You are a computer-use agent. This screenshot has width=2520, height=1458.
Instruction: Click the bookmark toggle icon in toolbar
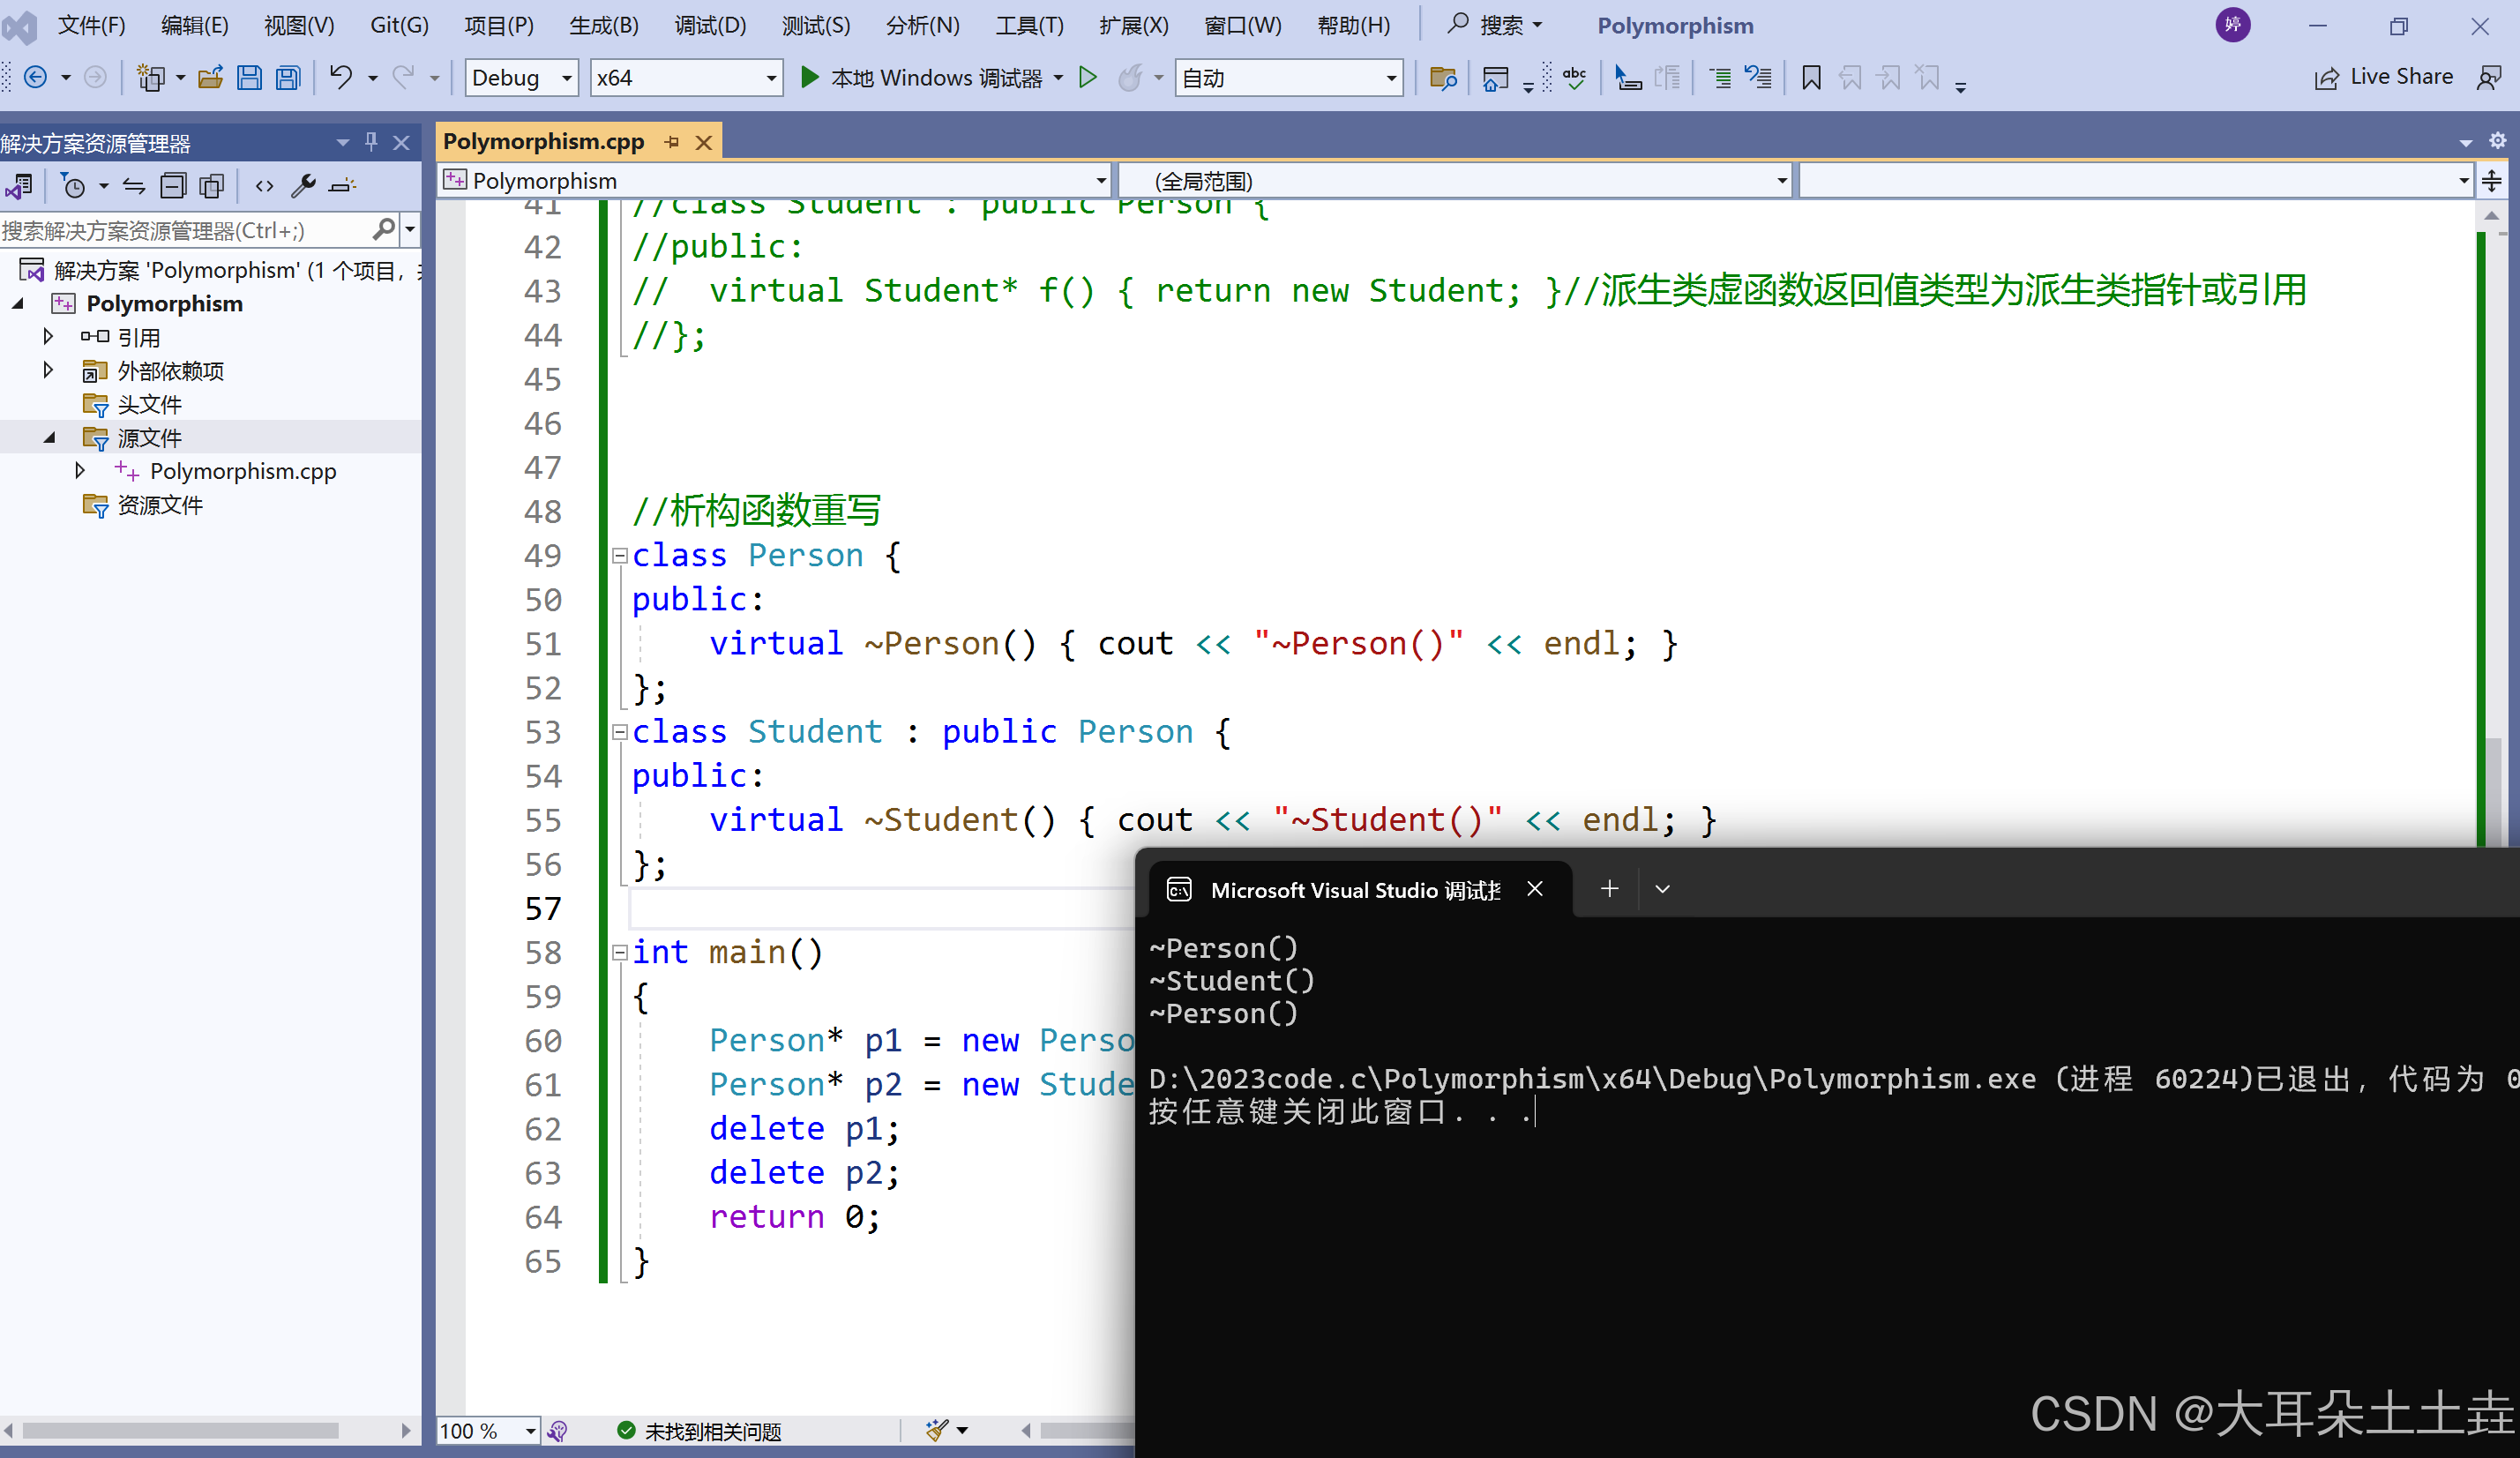(x=1810, y=78)
